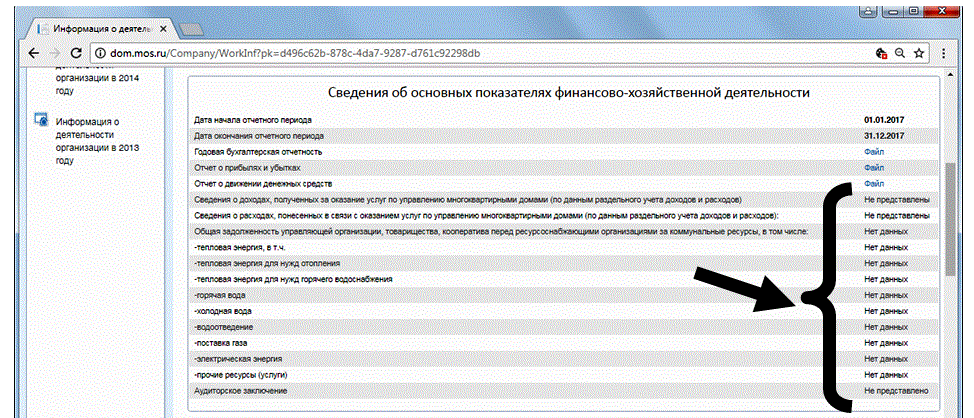Click the row starting 'Сведения о расходах, понесенных'

click(x=564, y=215)
